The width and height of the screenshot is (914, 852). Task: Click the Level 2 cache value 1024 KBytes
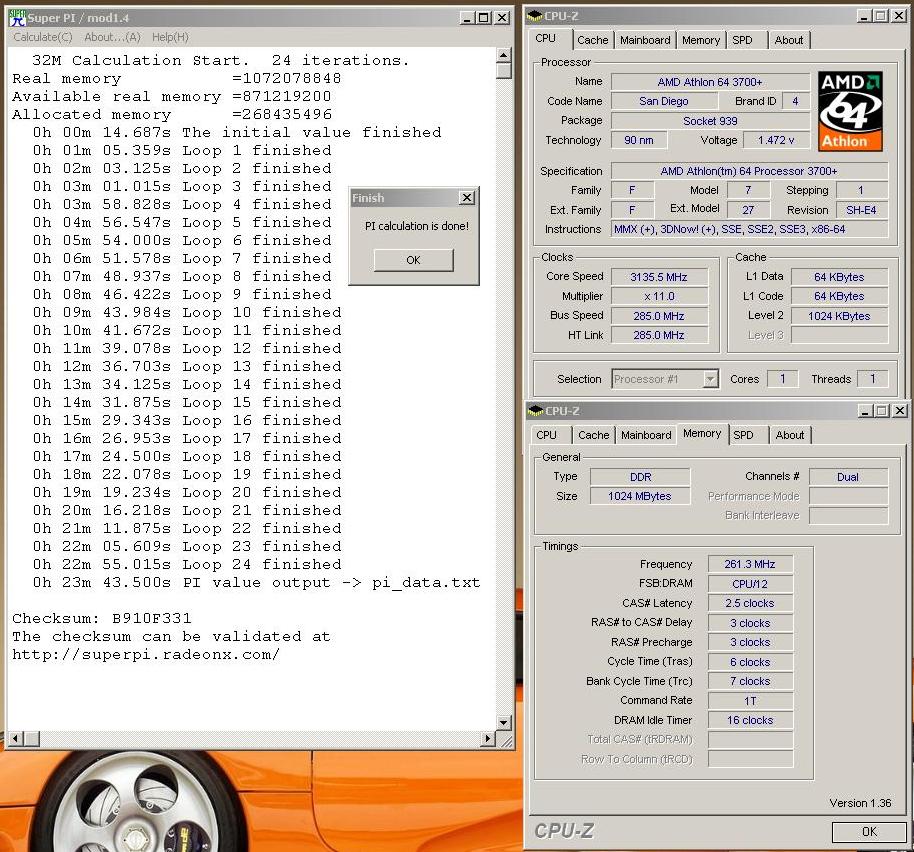point(839,316)
